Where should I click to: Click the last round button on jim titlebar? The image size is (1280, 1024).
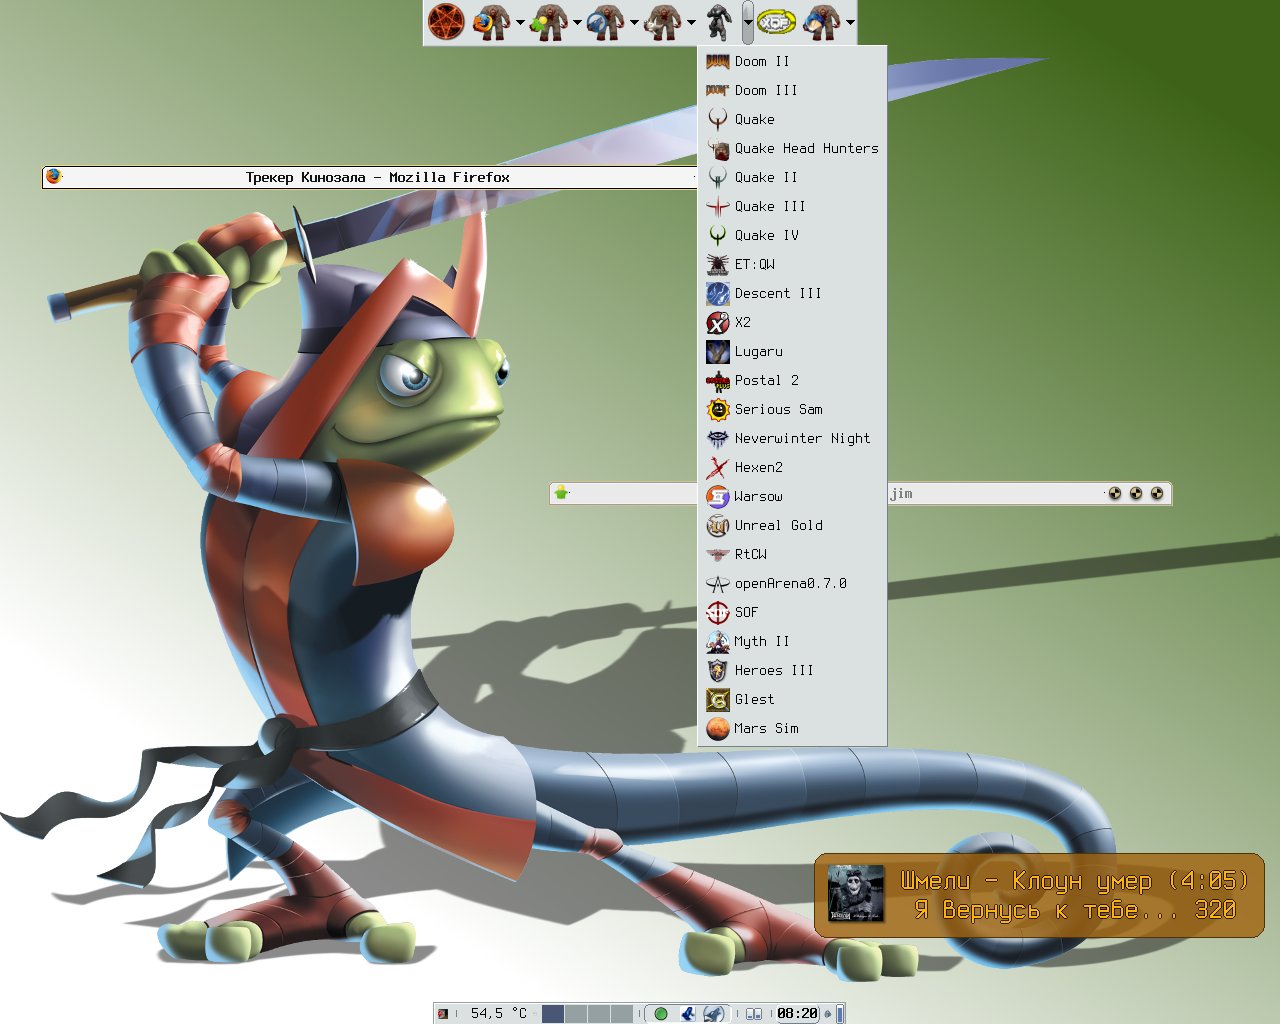tap(1156, 493)
